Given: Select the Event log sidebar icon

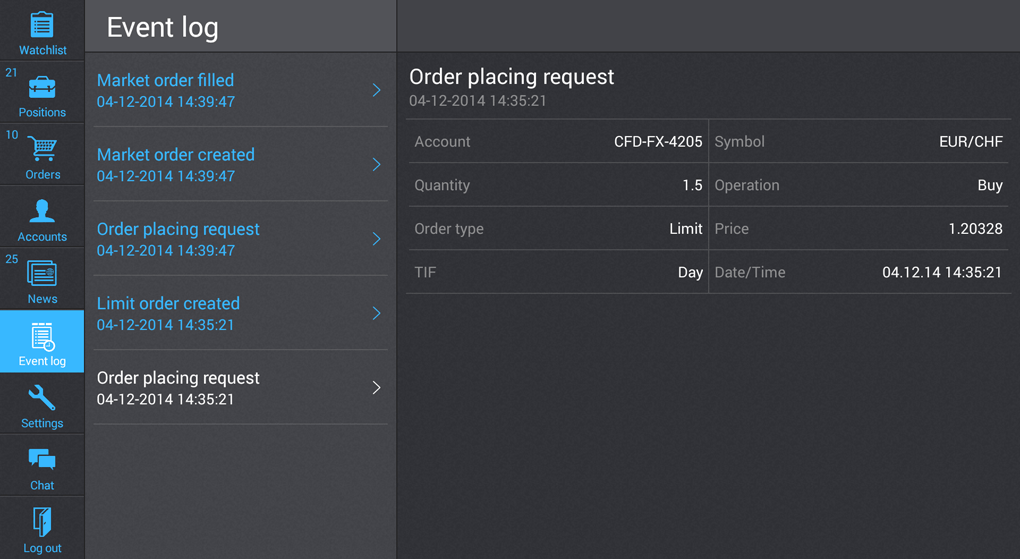Looking at the screenshot, I should [x=42, y=337].
